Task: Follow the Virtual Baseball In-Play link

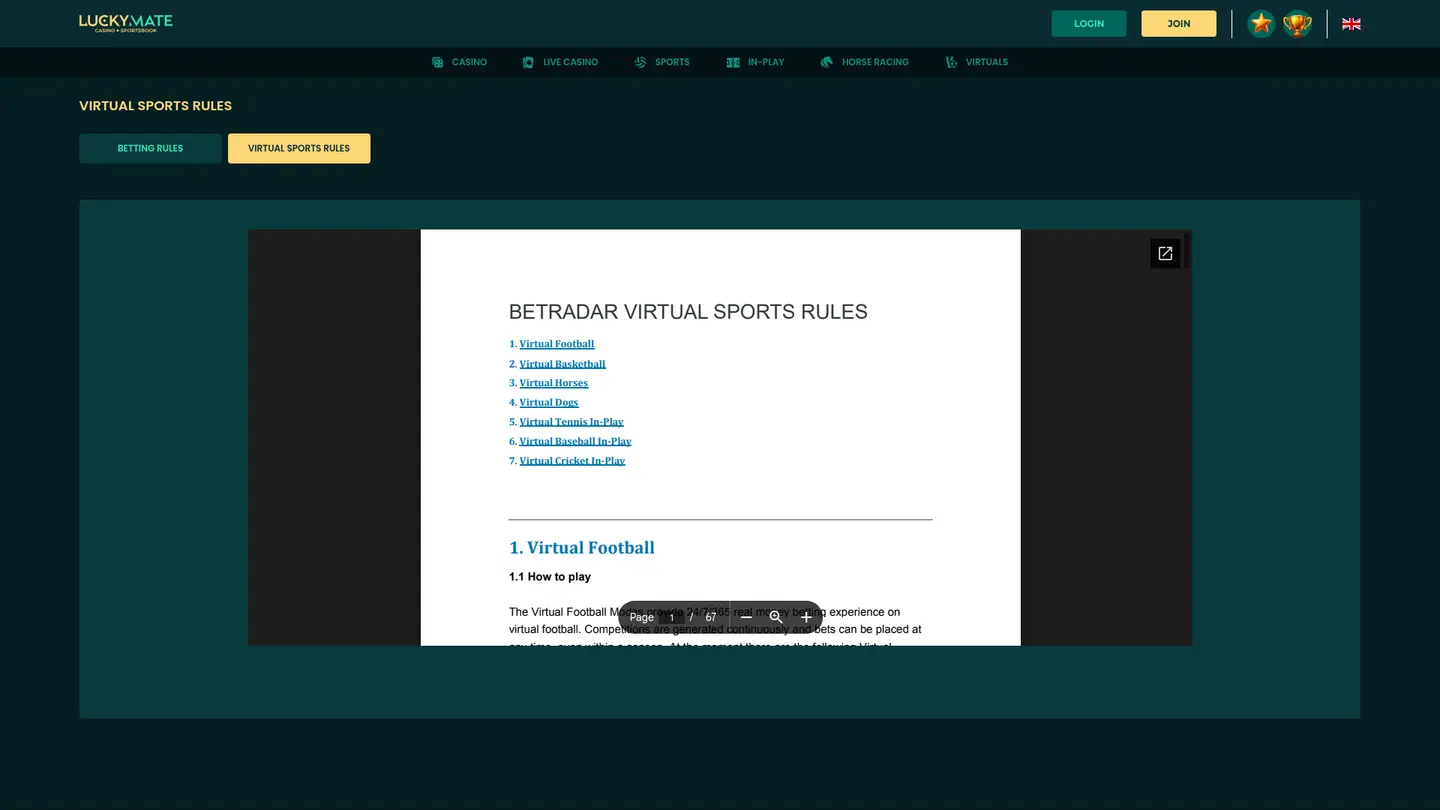Action: point(576,441)
